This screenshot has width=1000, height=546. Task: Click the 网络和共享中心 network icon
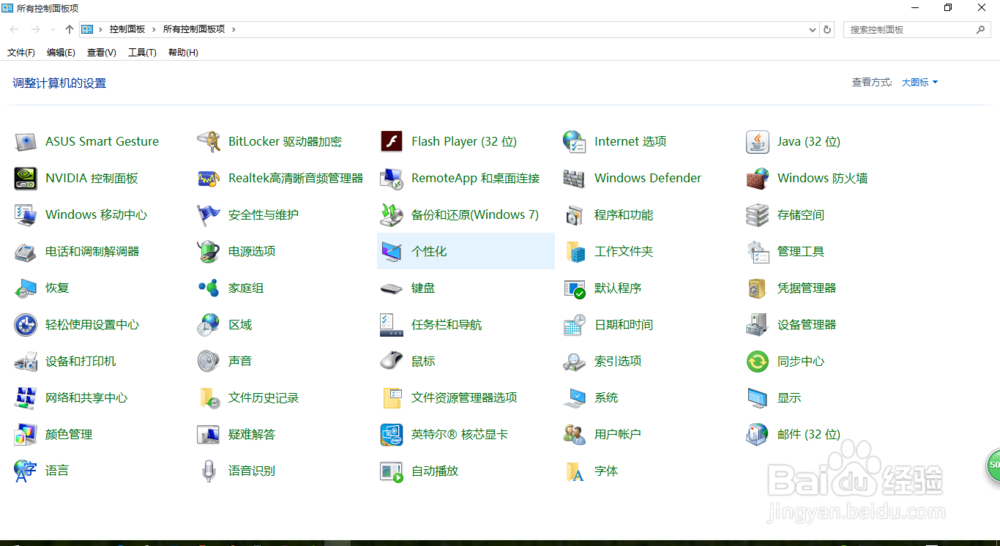[26, 398]
